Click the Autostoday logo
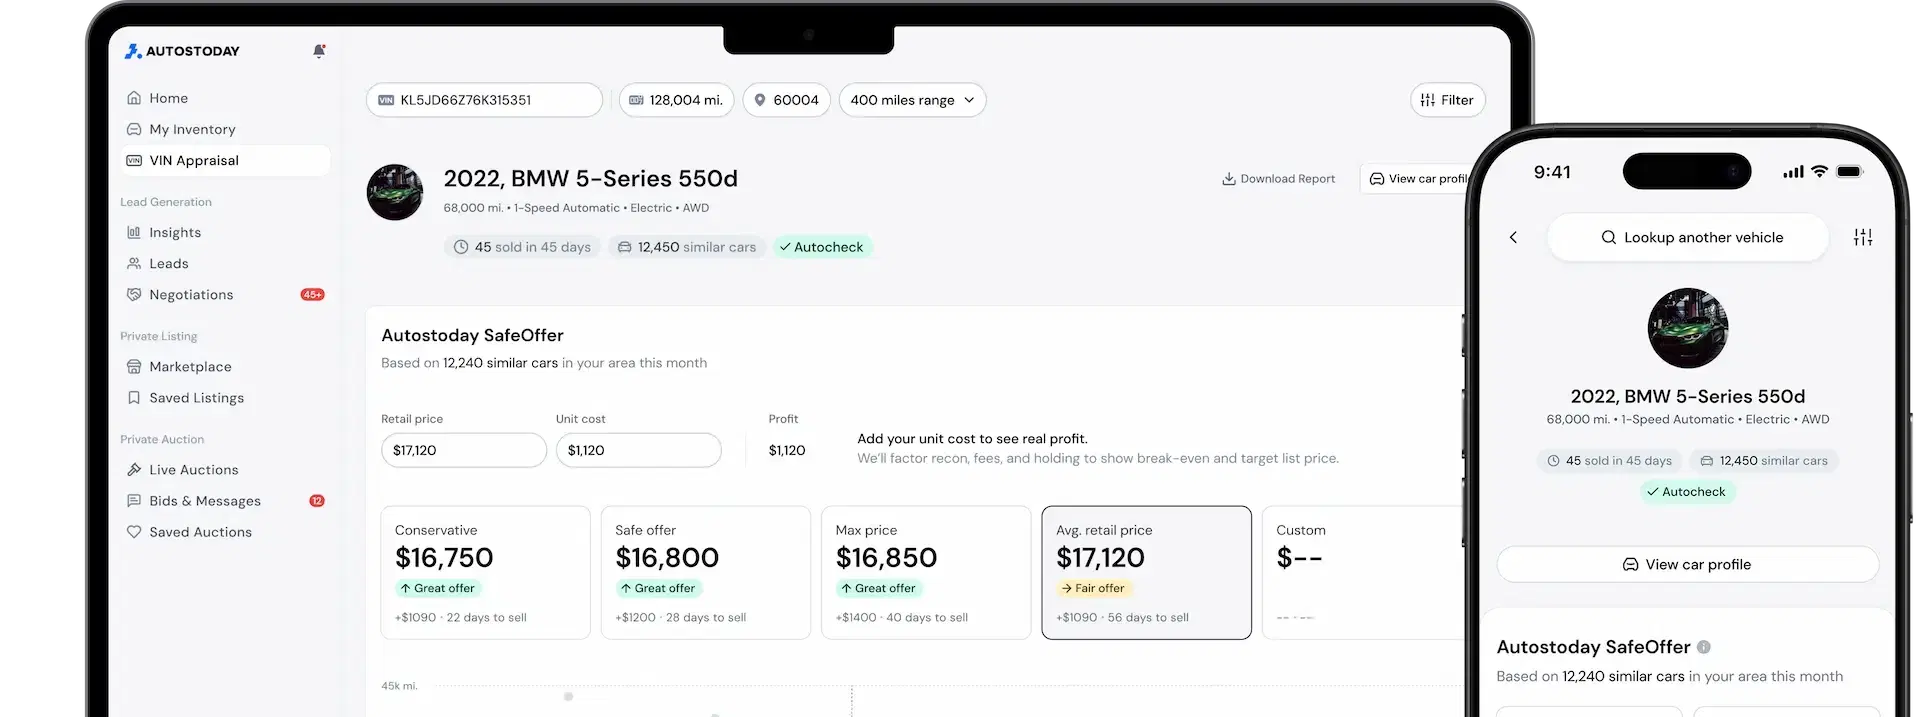Image resolution: width=1920 pixels, height=717 pixels. click(x=181, y=50)
